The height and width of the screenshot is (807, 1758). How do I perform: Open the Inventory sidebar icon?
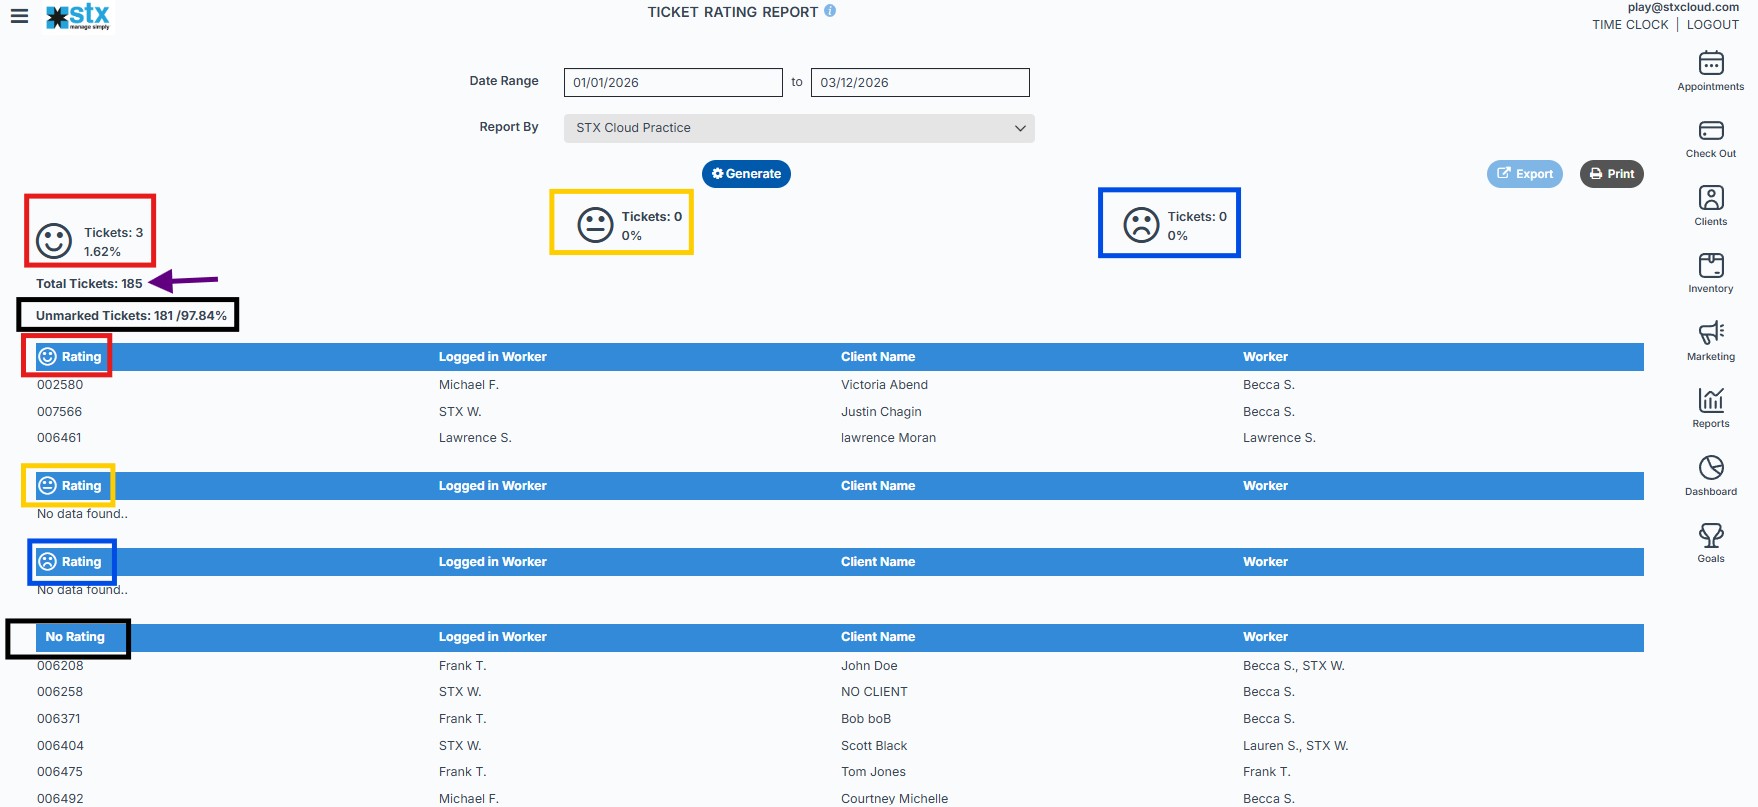point(1711,266)
